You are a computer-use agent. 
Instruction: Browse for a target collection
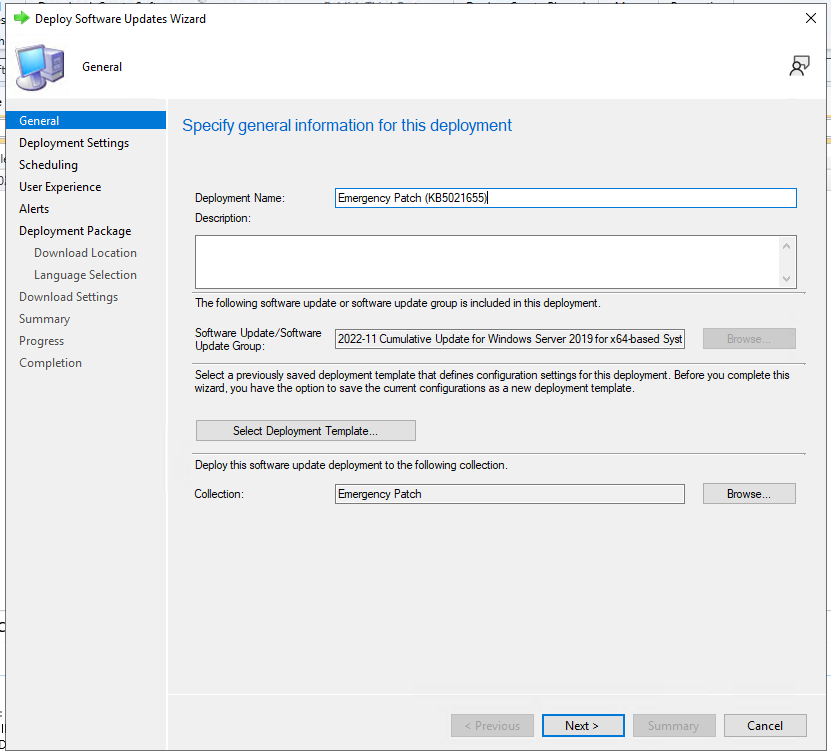[749, 494]
